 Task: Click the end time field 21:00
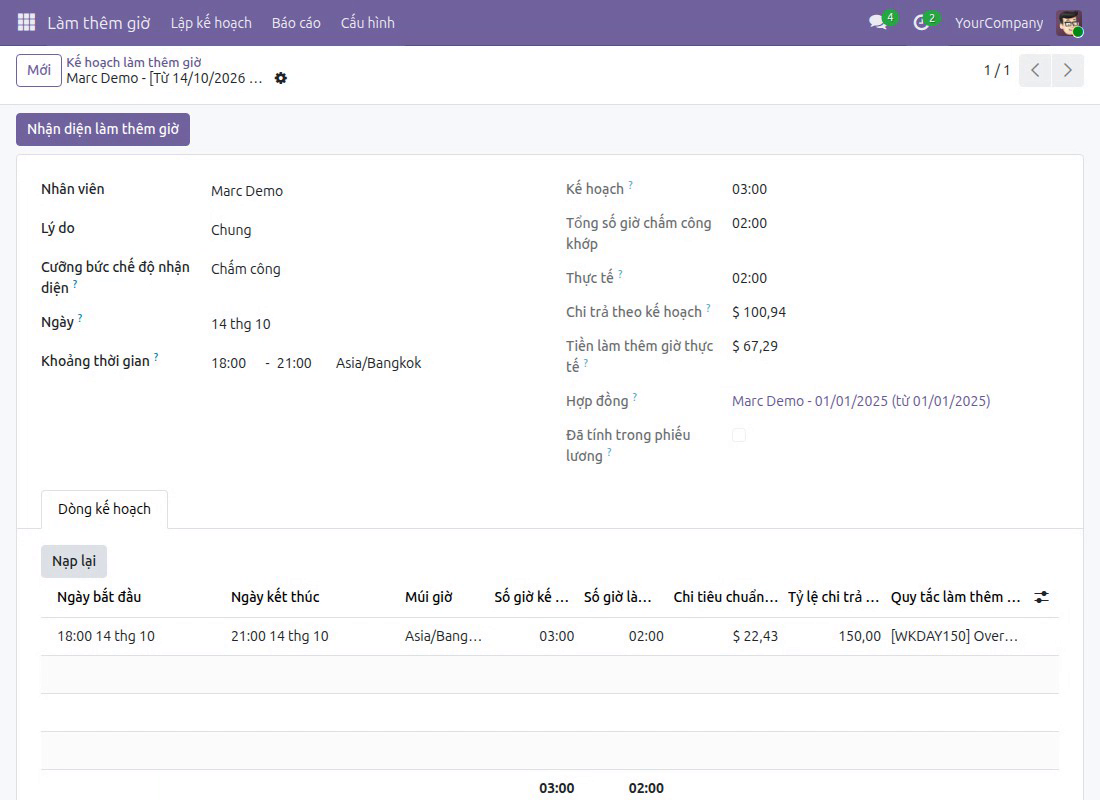point(294,363)
